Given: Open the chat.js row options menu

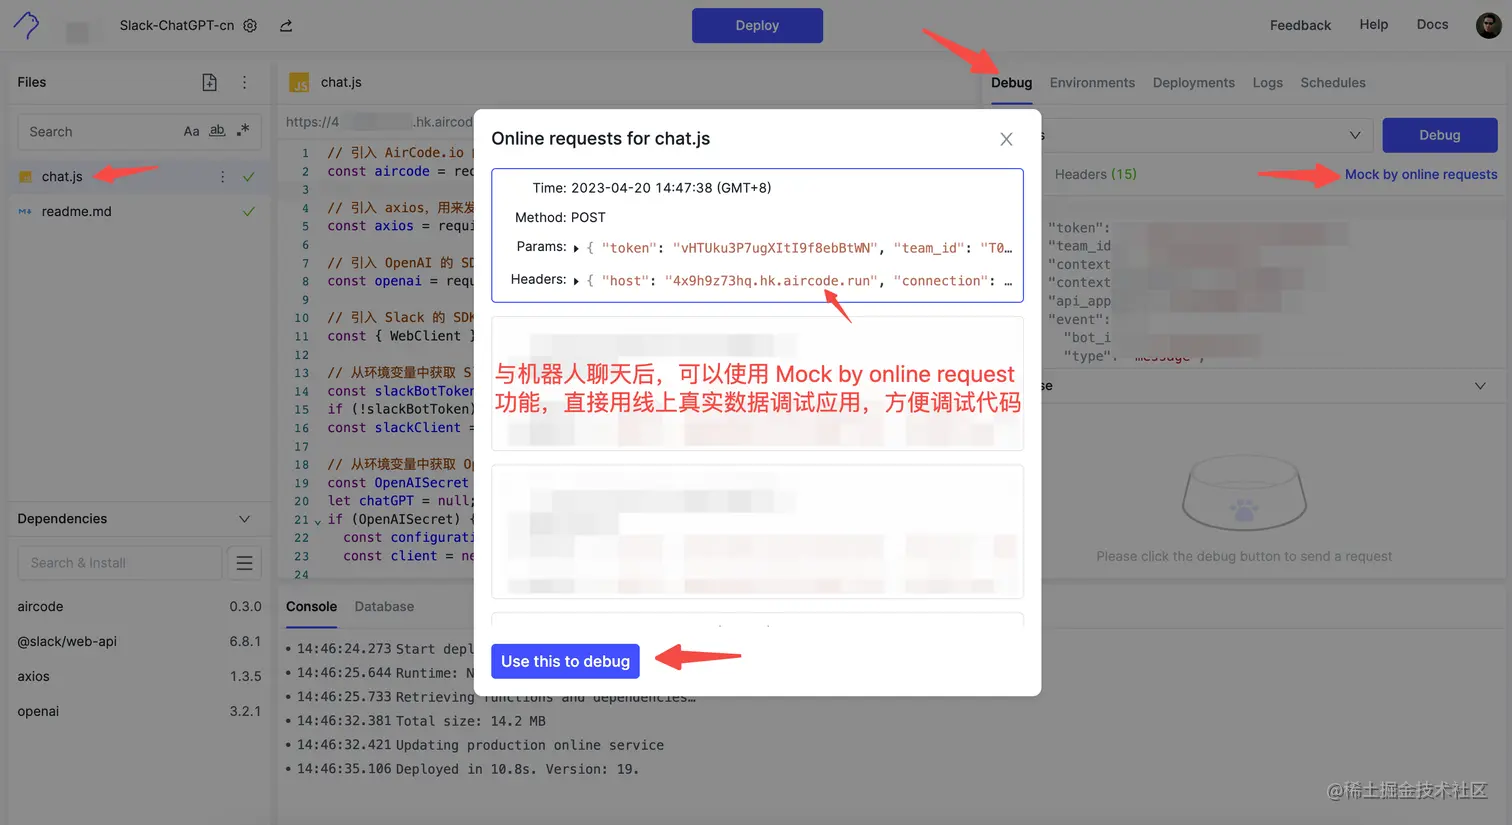Looking at the screenshot, I should pyautogui.click(x=222, y=177).
